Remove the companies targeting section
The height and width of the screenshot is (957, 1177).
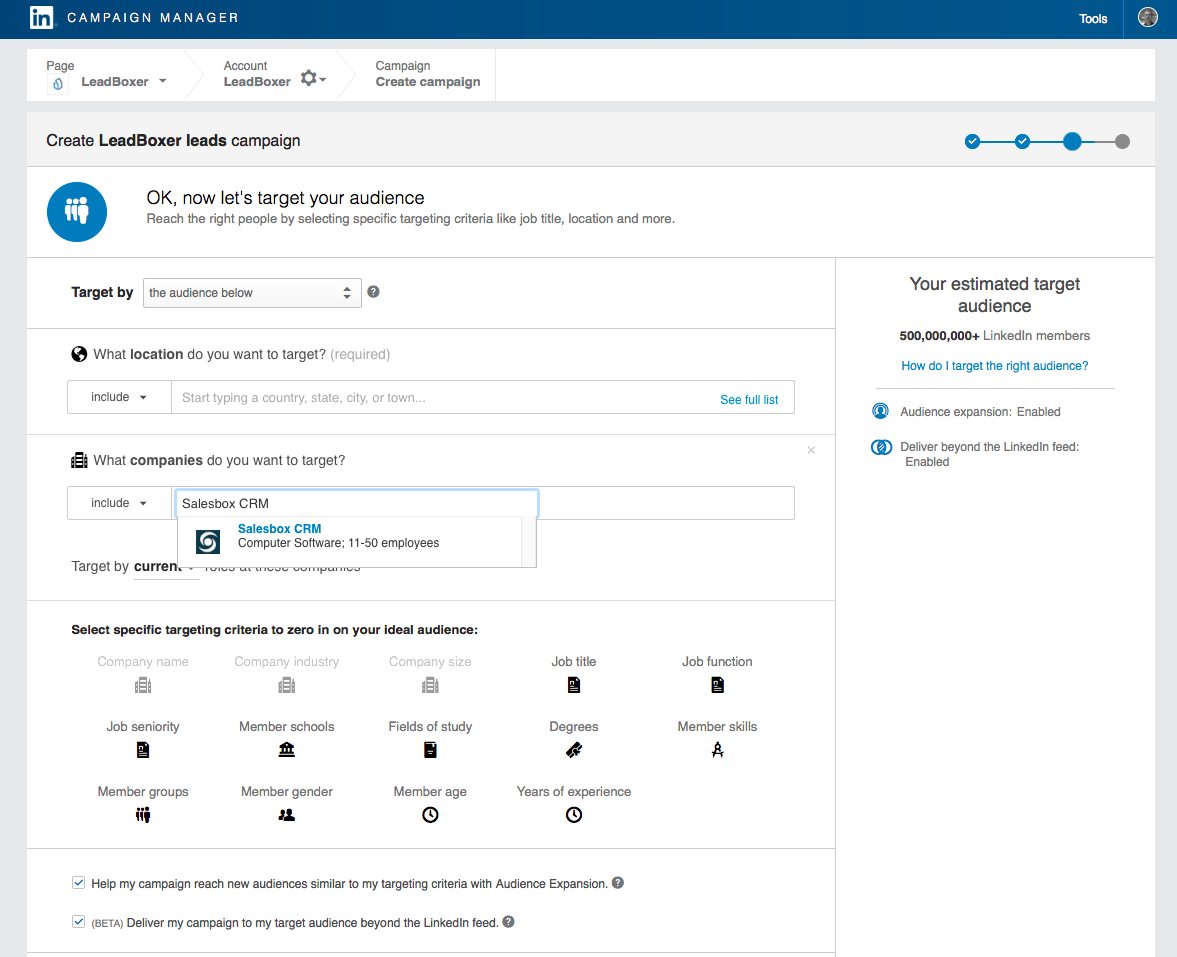coord(811,450)
